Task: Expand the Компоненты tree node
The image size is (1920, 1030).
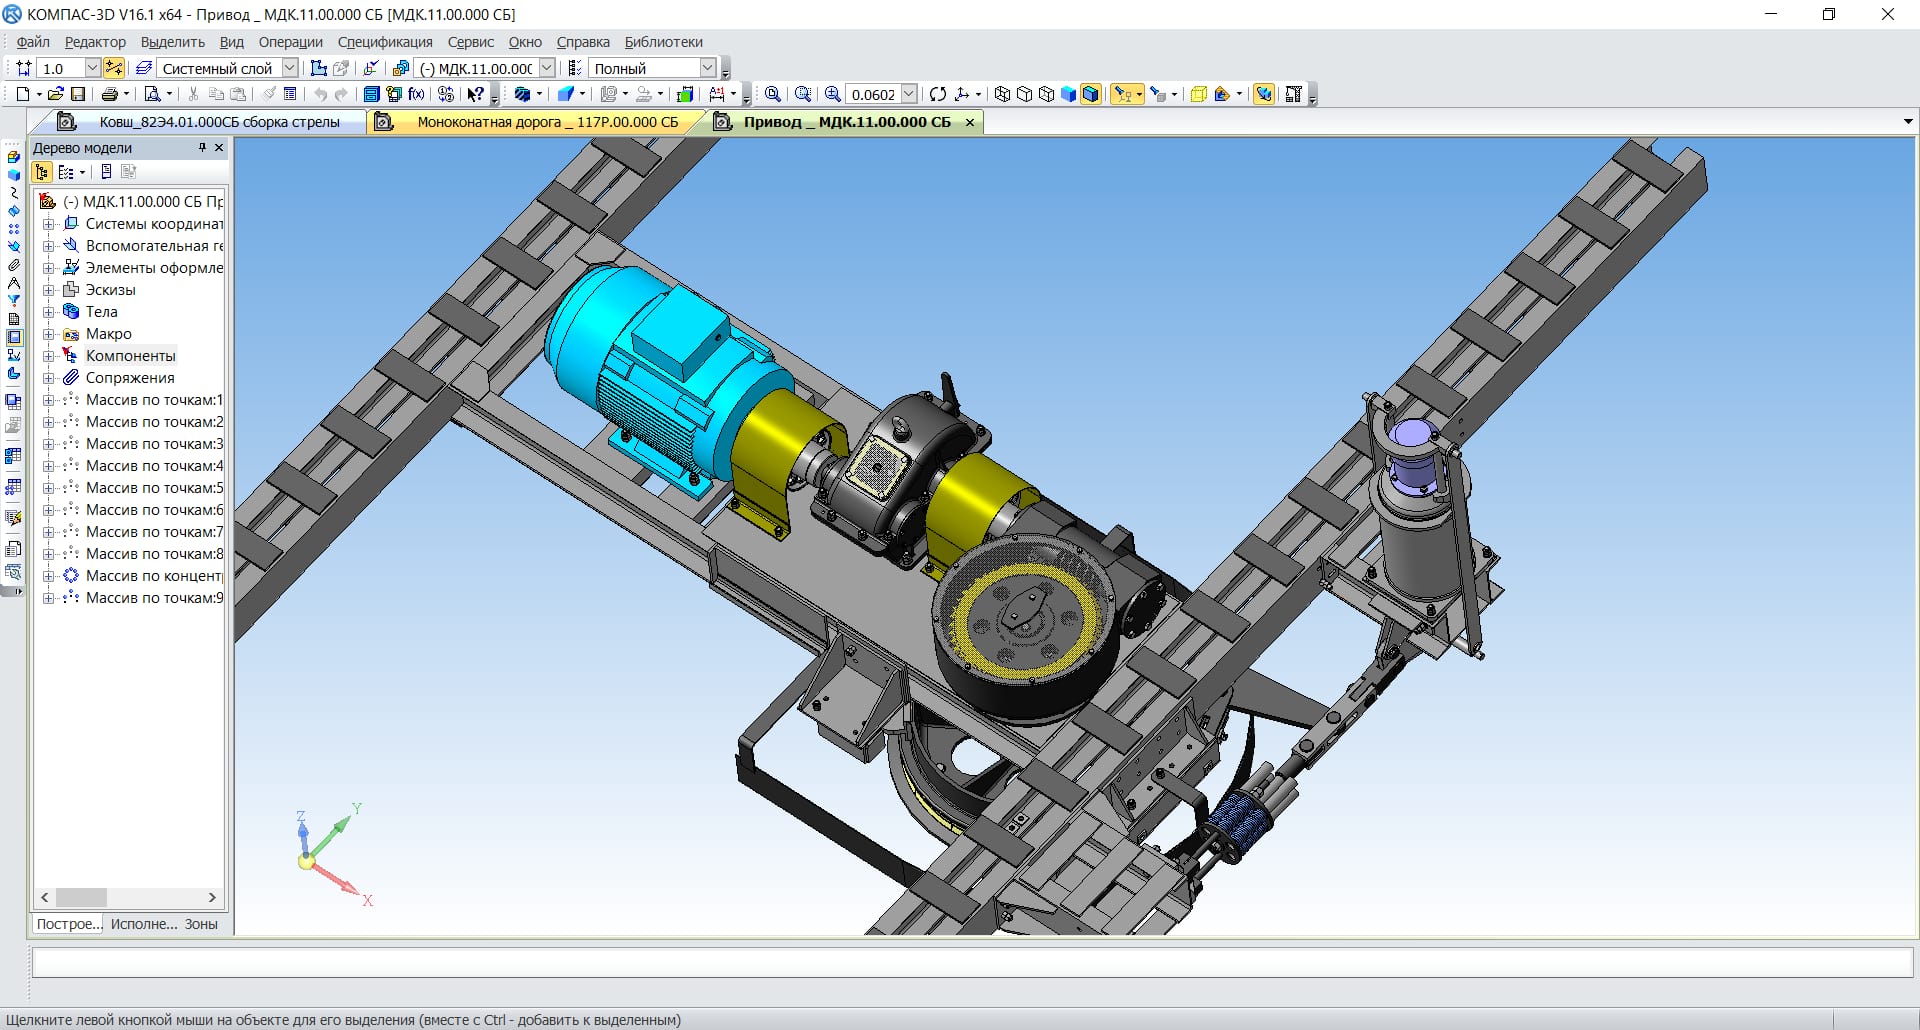Action: [x=48, y=356]
